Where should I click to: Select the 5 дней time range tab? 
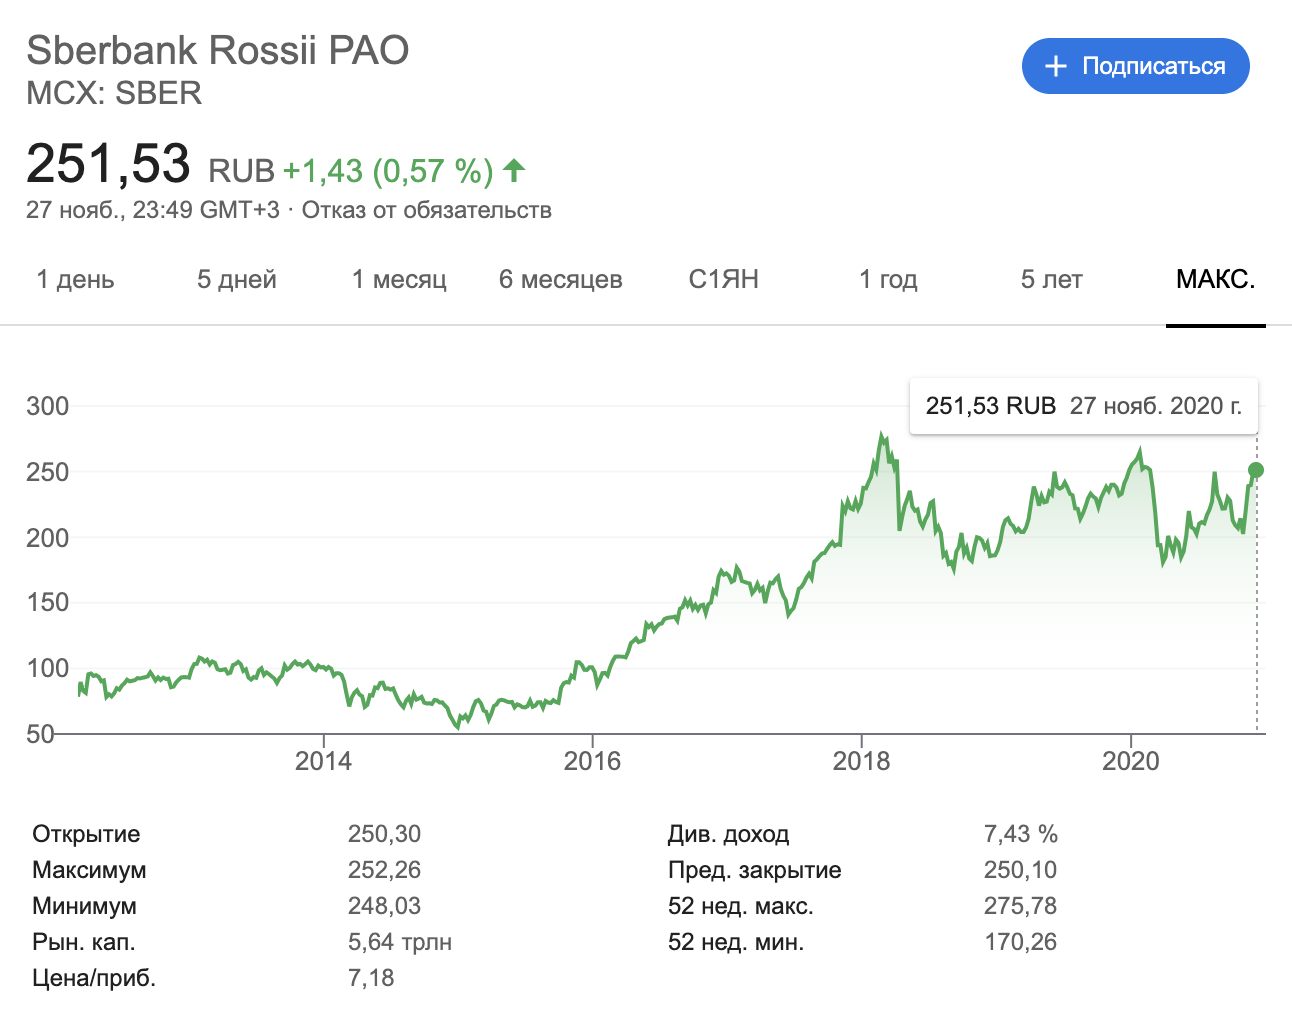(x=236, y=279)
